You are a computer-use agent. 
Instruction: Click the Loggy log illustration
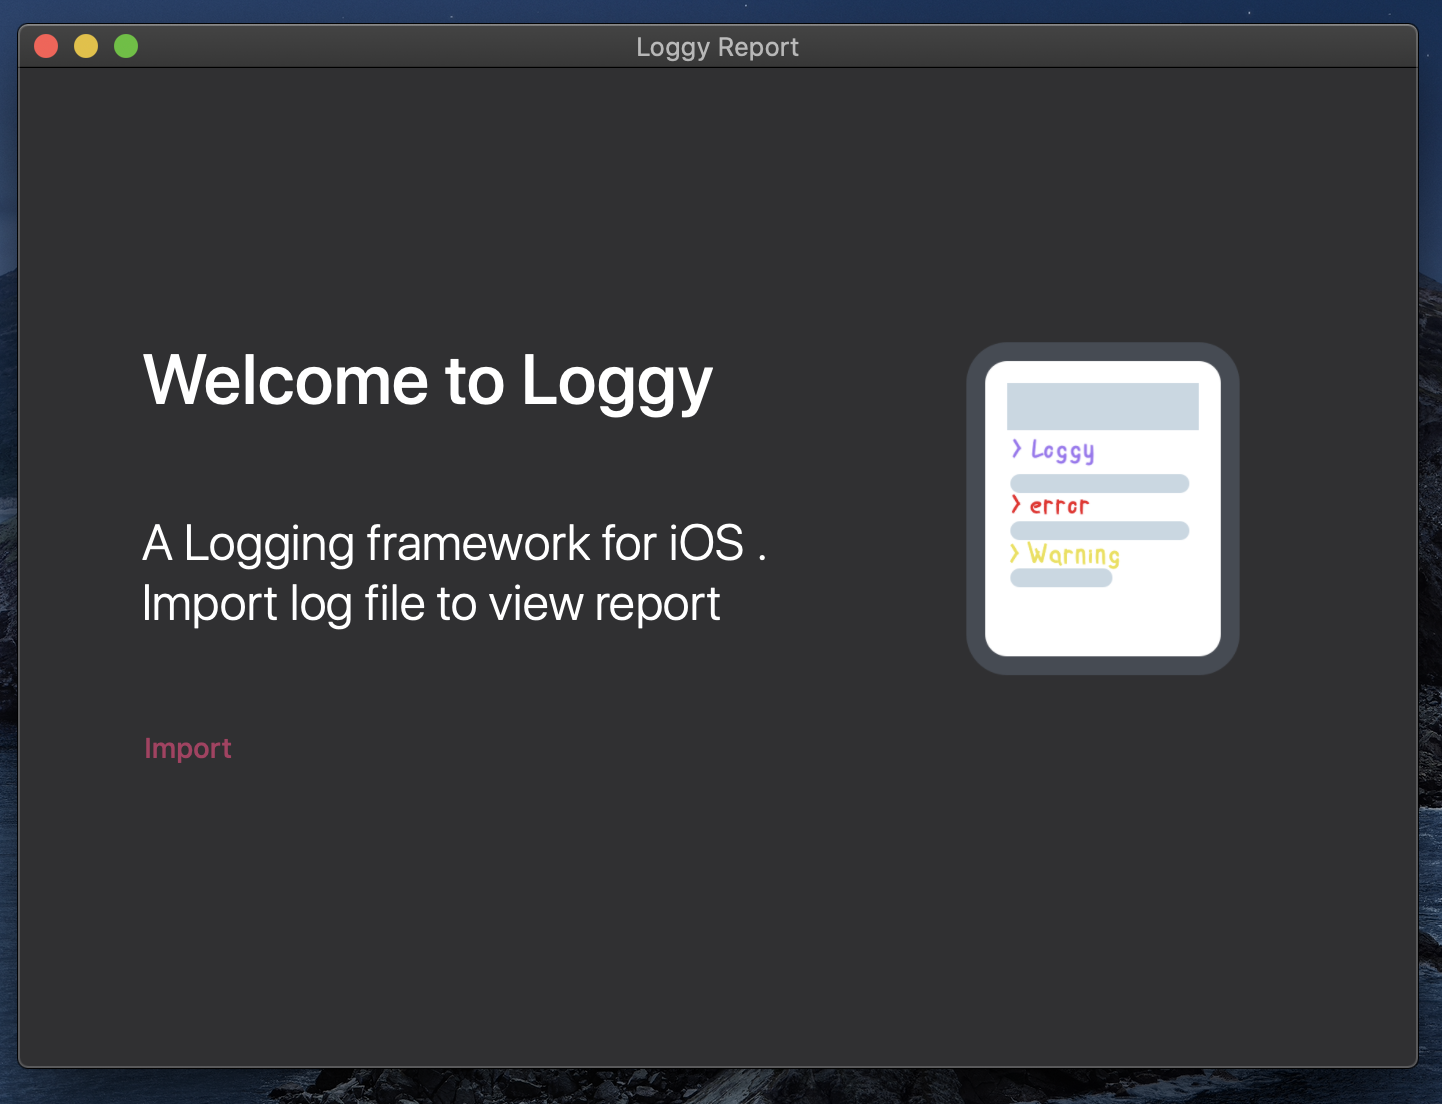pos(1103,509)
